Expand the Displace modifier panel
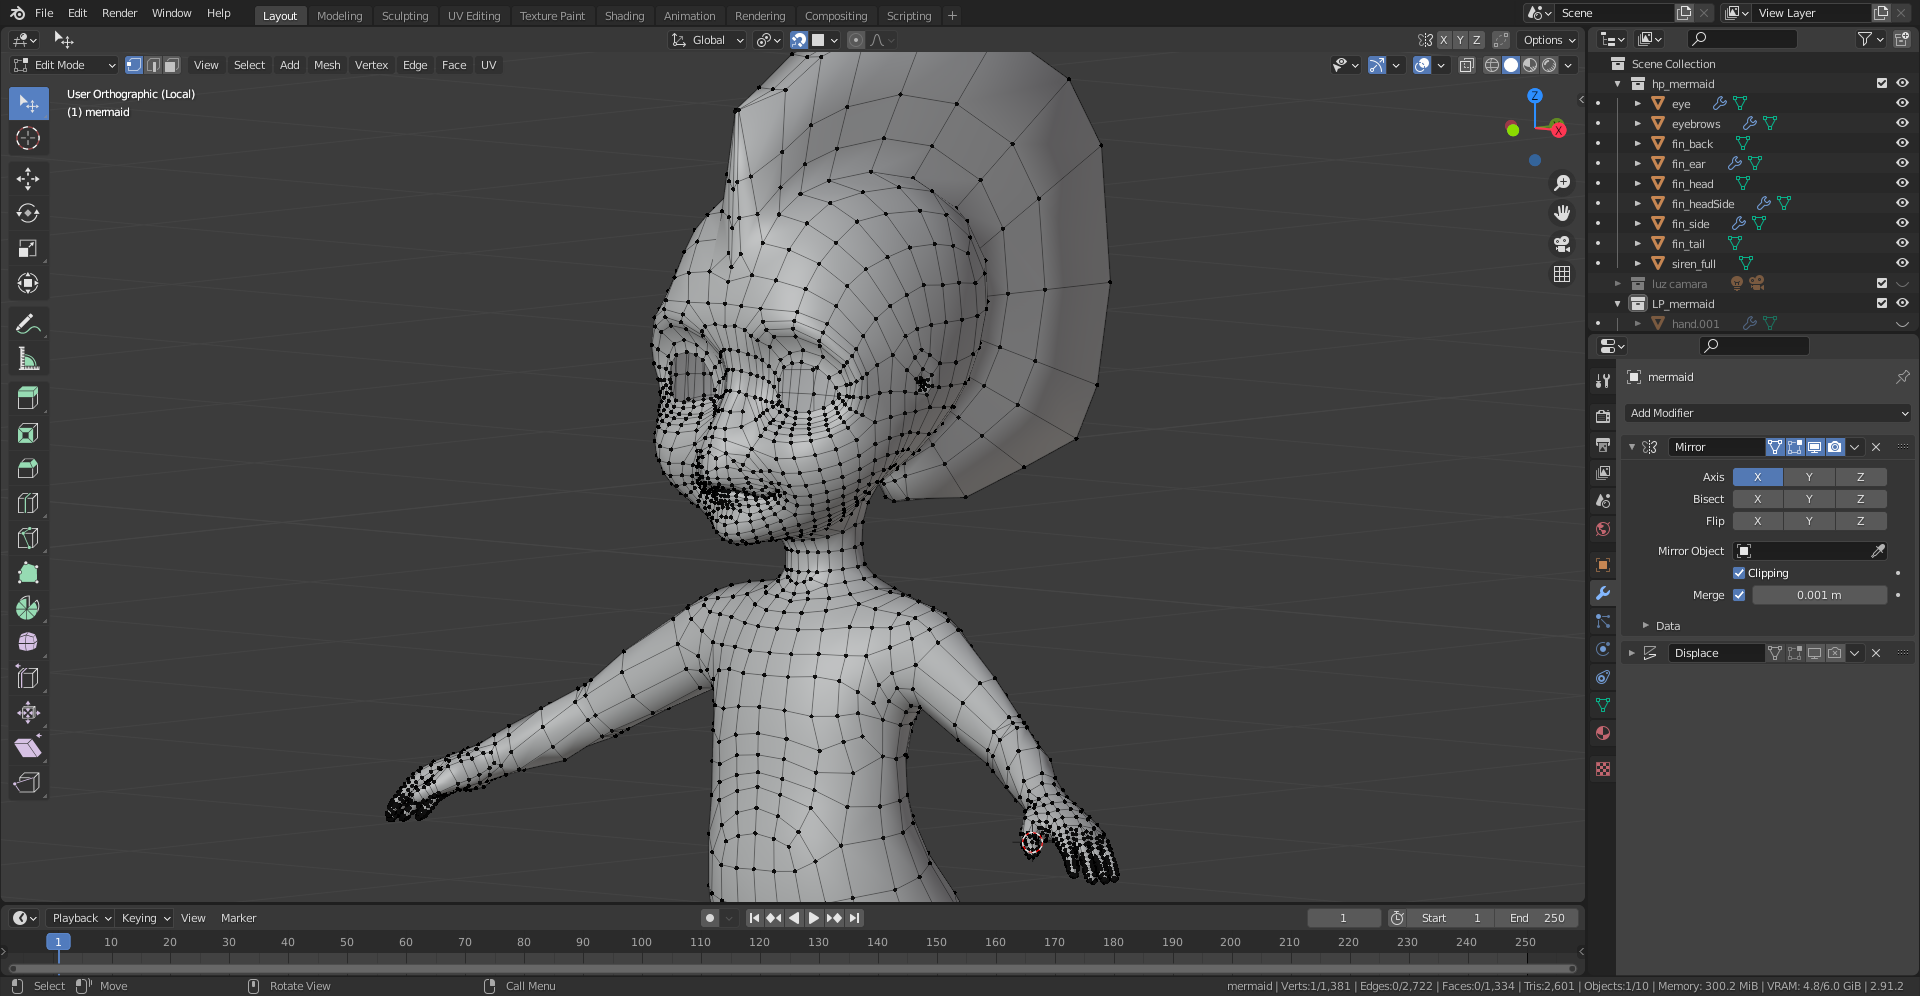 point(1632,653)
